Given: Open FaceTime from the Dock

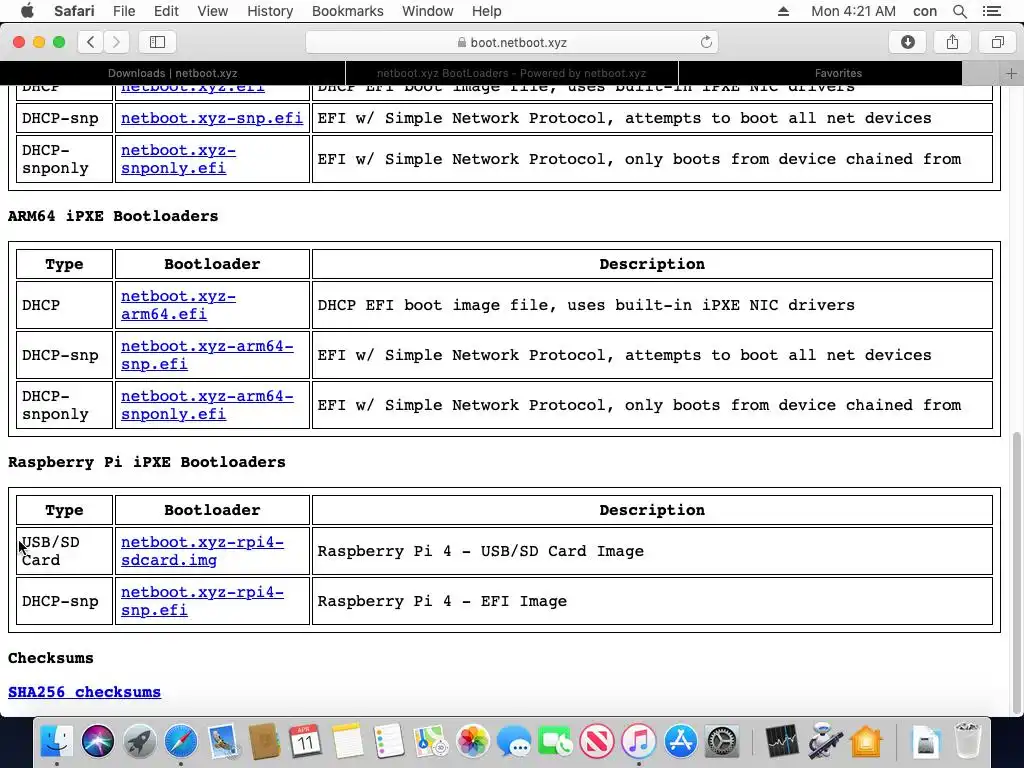Looking at the screenshot, I should coord(556,741).
